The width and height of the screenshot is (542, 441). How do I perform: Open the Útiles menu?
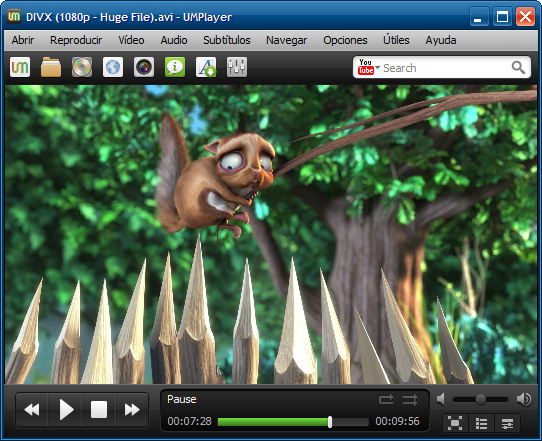[x=396, y=40]
